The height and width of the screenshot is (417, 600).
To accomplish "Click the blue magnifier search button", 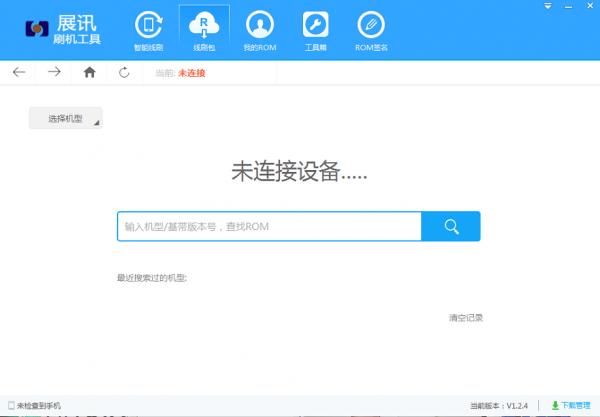I will coord(450,226).
